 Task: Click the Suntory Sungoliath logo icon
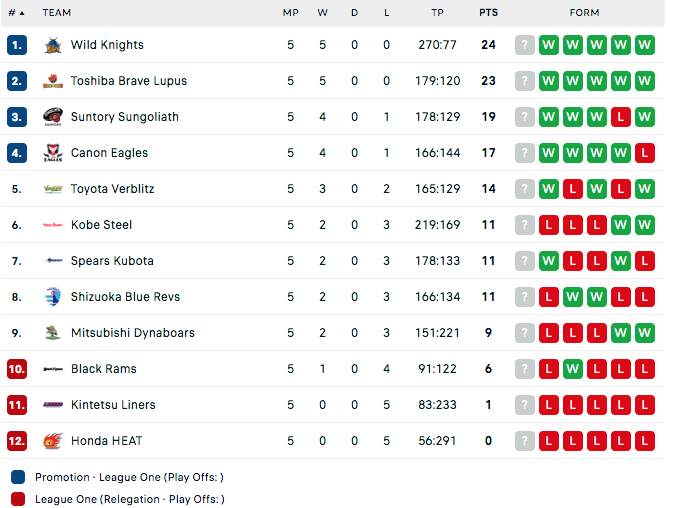click(53, 117)
